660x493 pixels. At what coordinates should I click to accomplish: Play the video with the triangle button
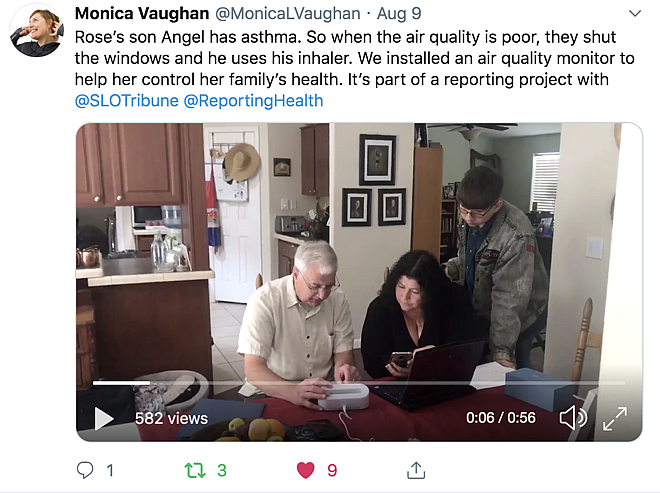104,418
